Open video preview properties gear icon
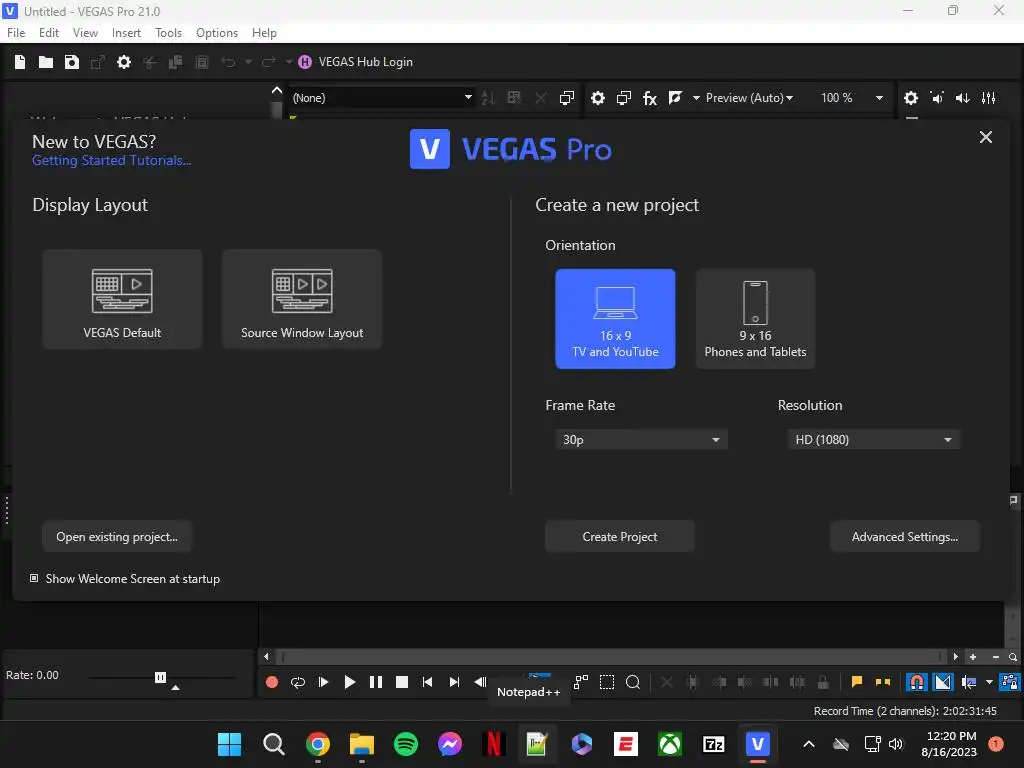 click(x=598, y=98)
